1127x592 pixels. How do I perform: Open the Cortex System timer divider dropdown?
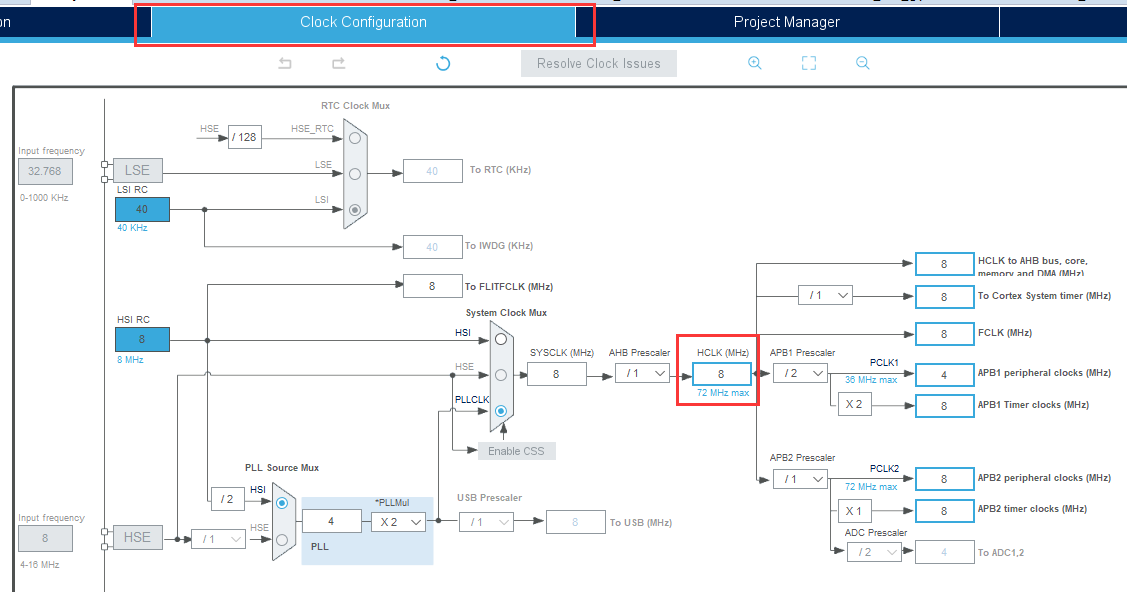826,295
